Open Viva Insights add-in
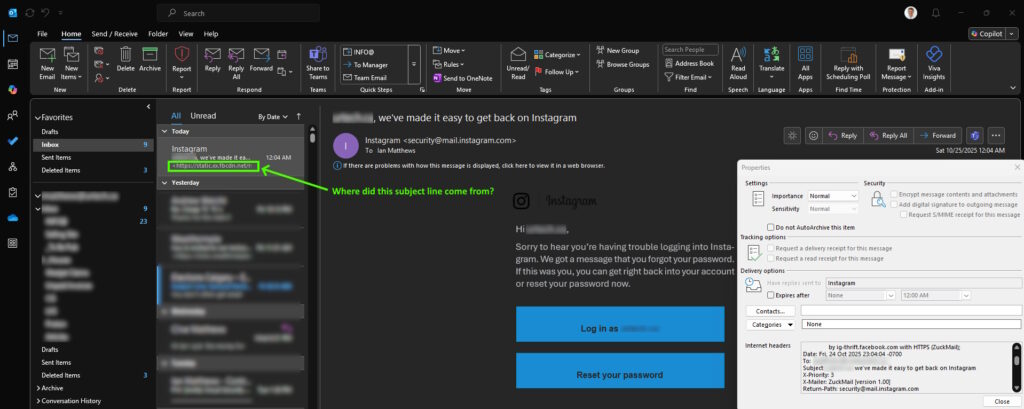 (933, 63)
